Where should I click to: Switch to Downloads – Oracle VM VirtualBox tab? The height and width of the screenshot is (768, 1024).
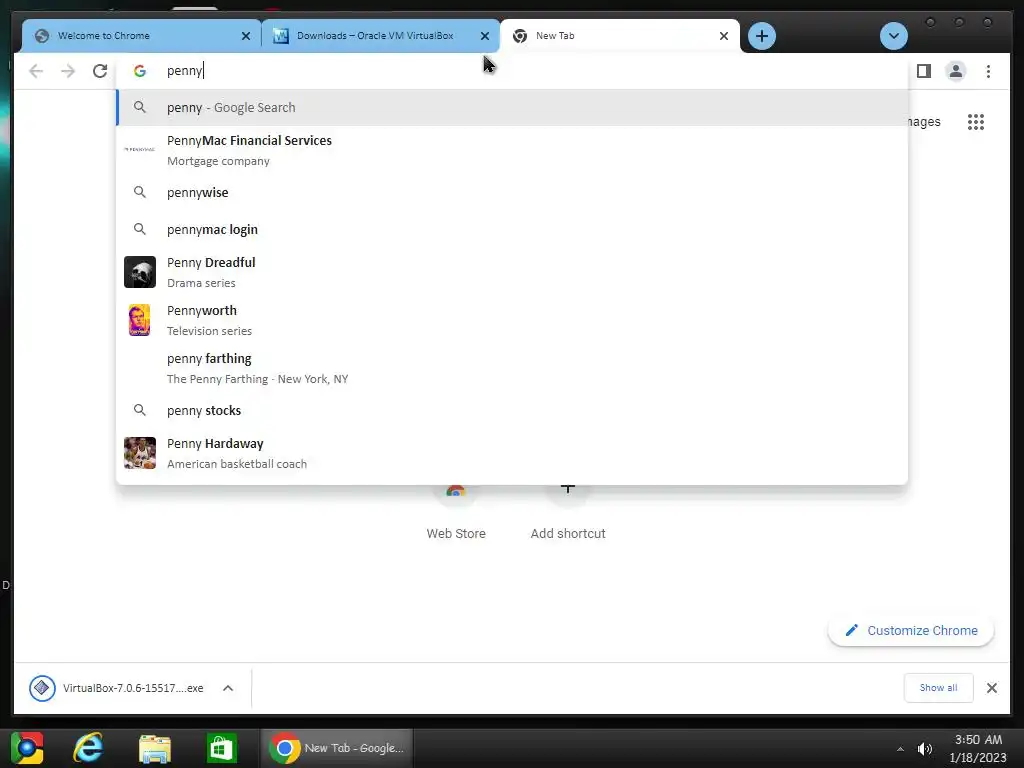click(x=380, y=36)
